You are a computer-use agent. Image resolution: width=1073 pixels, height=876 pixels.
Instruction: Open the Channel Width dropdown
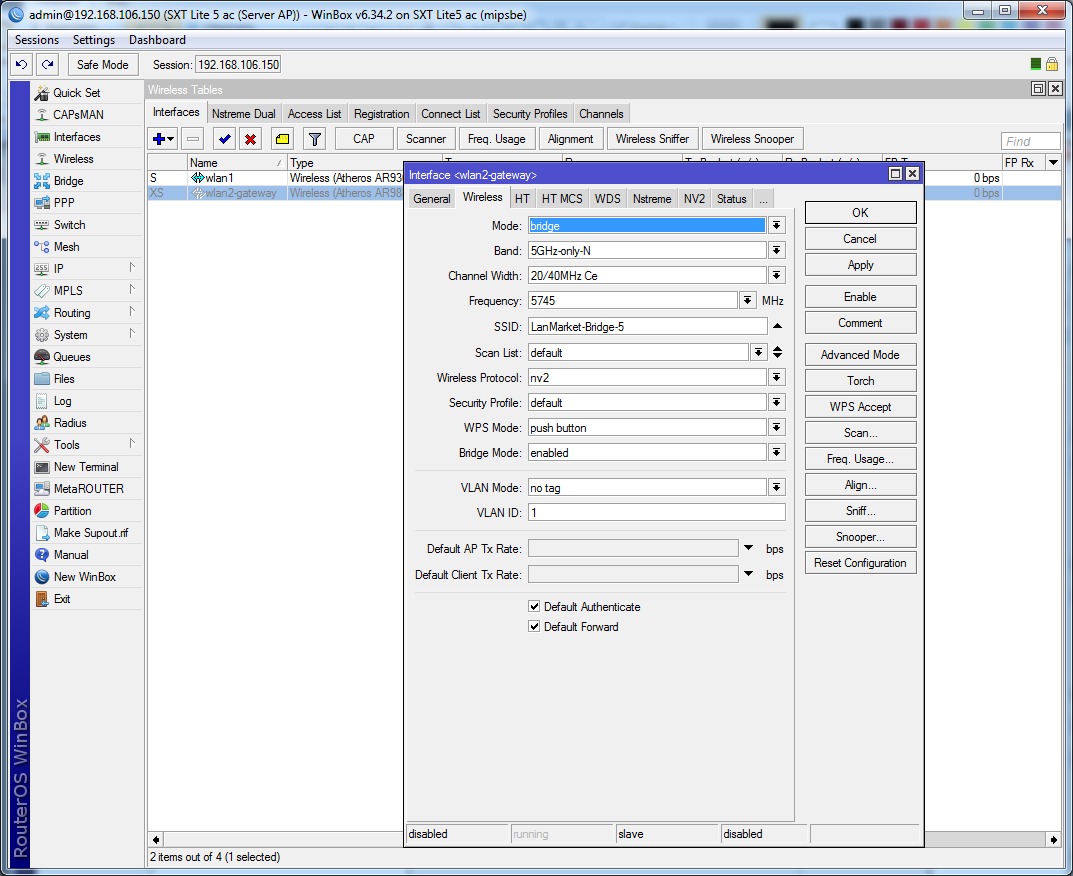click(776, 276)
